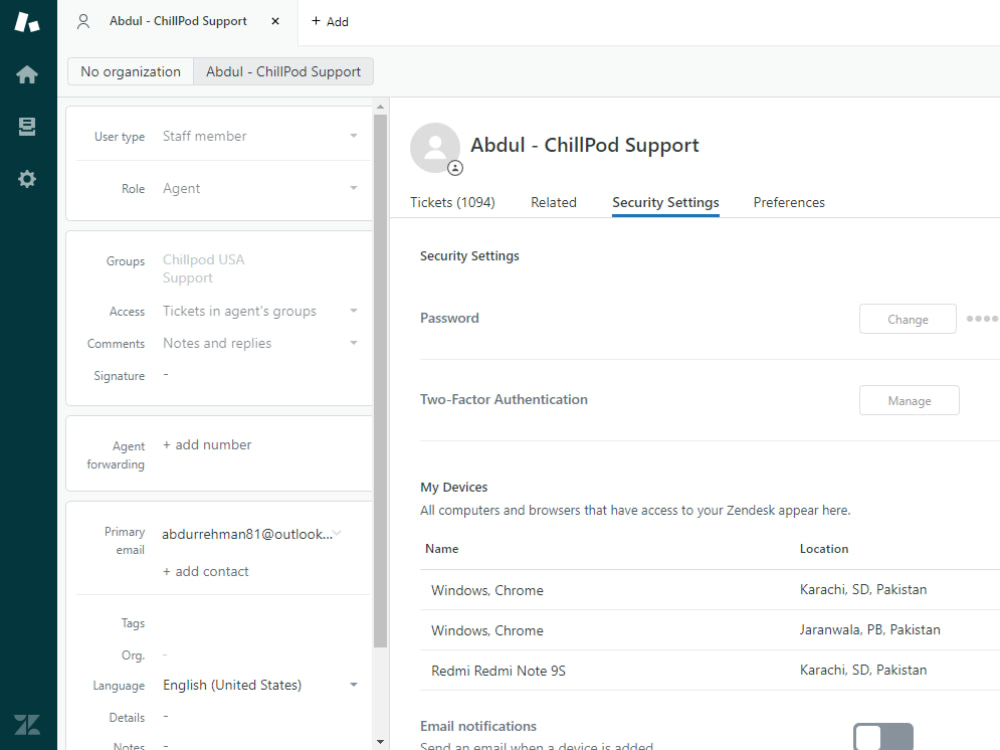Screen dimensions: 1000x750
Task: Click the left panel vertical scrollbar
Action: click(380, 381)
